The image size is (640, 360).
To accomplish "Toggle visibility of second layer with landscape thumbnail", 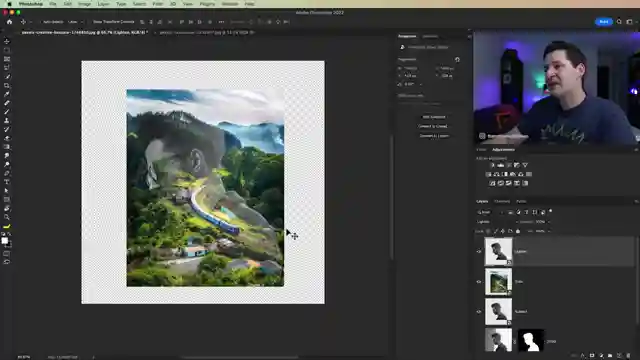I will tap(479, 282).
